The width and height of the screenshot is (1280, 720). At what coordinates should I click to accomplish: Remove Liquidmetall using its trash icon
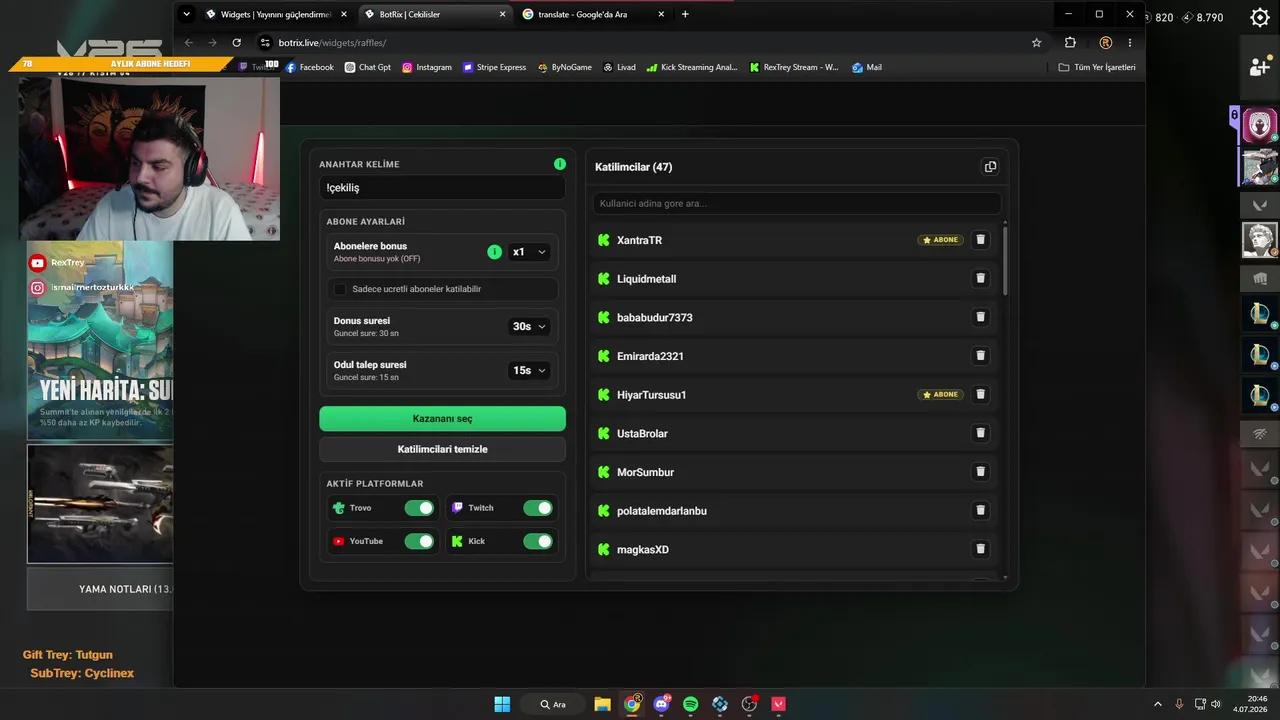(x=980, y=278)
